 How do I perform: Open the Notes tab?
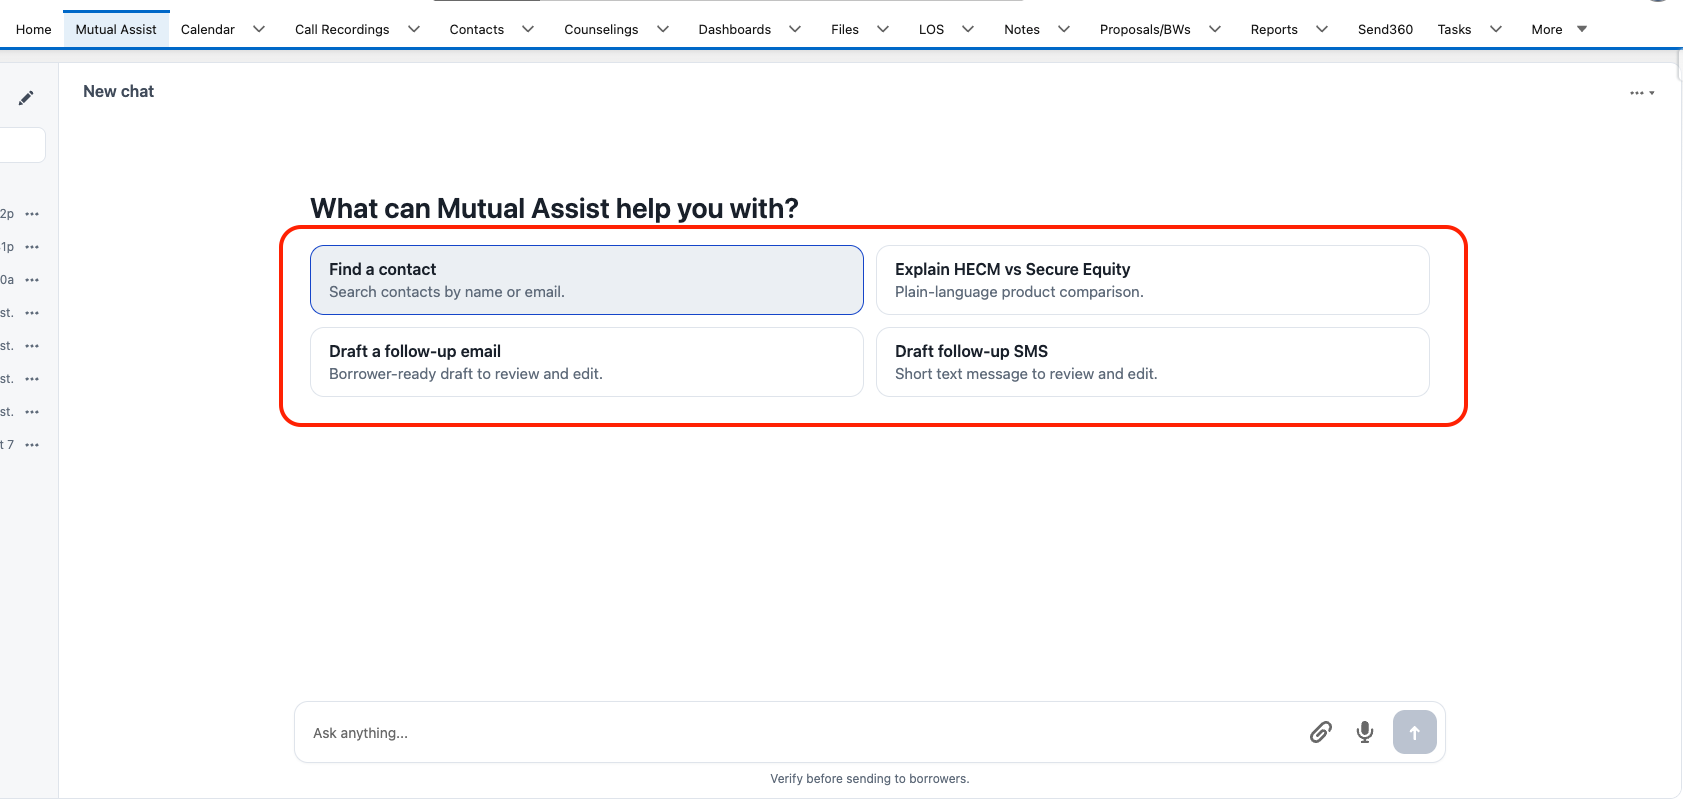coord(1022,29)
